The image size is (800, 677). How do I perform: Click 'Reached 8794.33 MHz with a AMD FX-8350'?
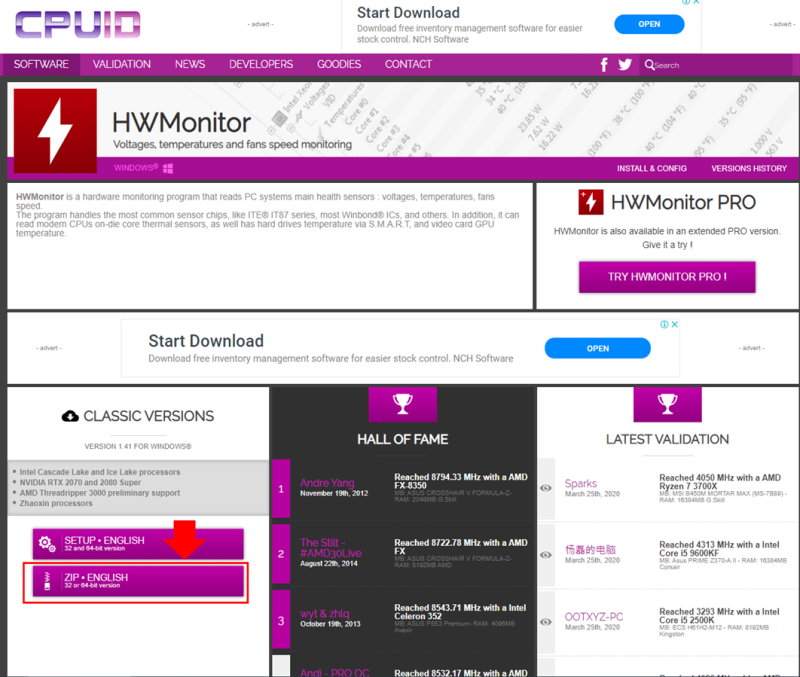461,481
